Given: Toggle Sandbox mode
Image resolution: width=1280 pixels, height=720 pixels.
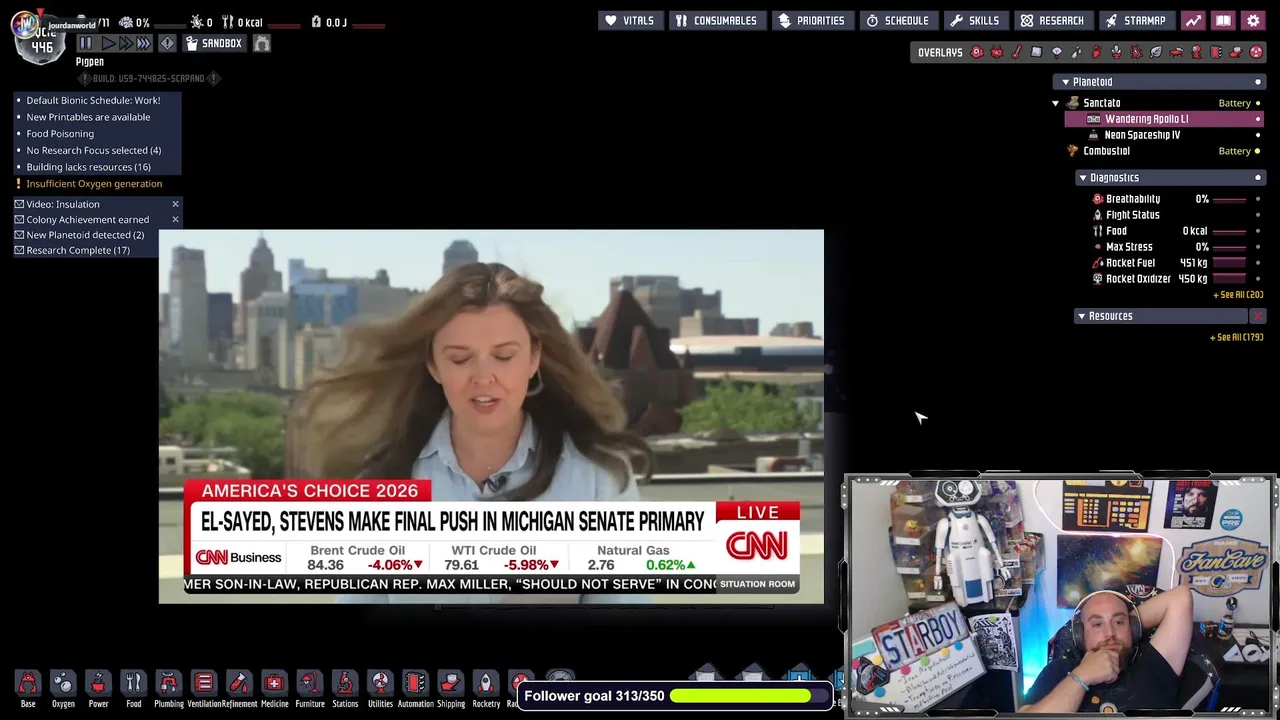Looking at the screenshot, I should click(x=214, y=43).
